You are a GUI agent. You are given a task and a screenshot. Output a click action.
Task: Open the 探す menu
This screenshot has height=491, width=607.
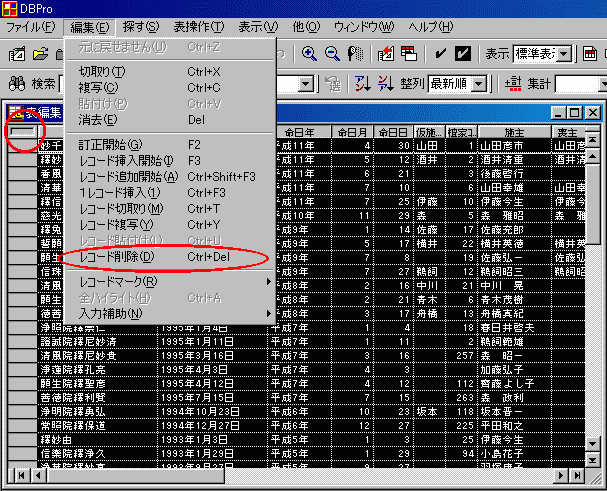141,27
